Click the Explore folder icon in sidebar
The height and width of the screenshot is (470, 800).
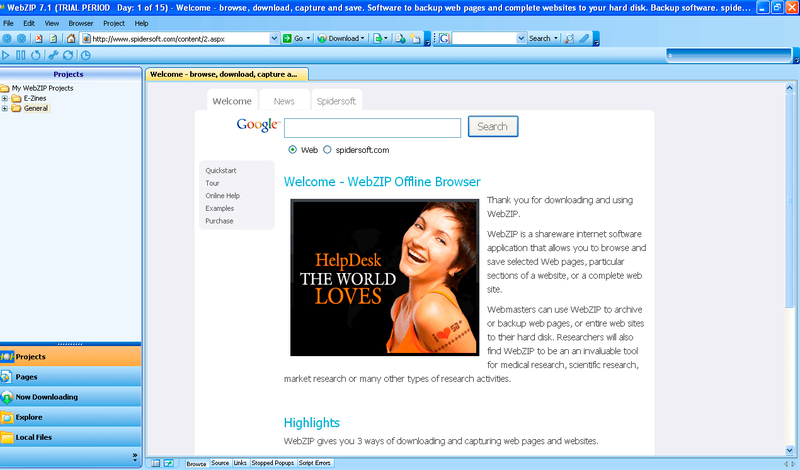pyautogui.click(x=7, y=417)
